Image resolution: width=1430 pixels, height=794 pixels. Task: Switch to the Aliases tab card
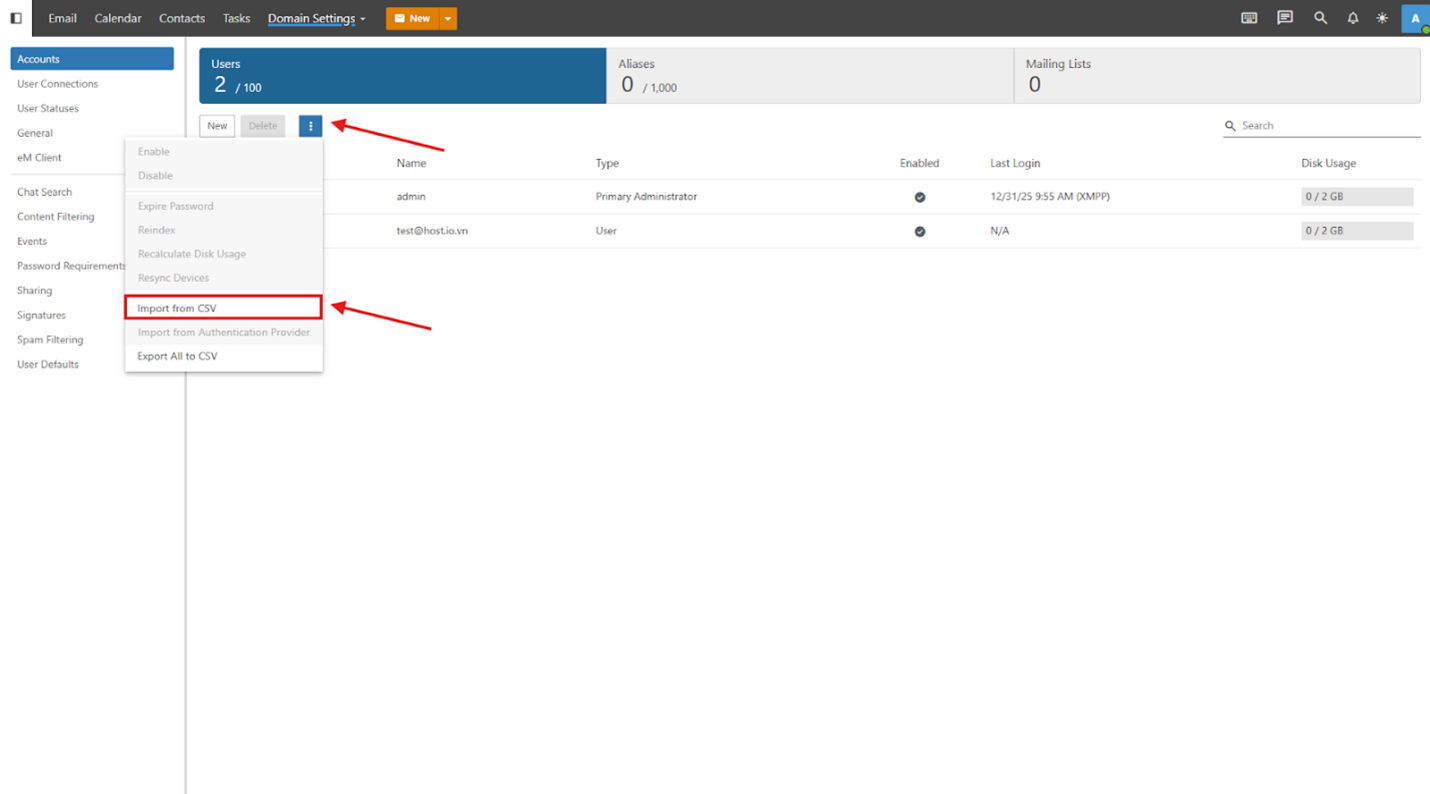[x=810, y=76]
